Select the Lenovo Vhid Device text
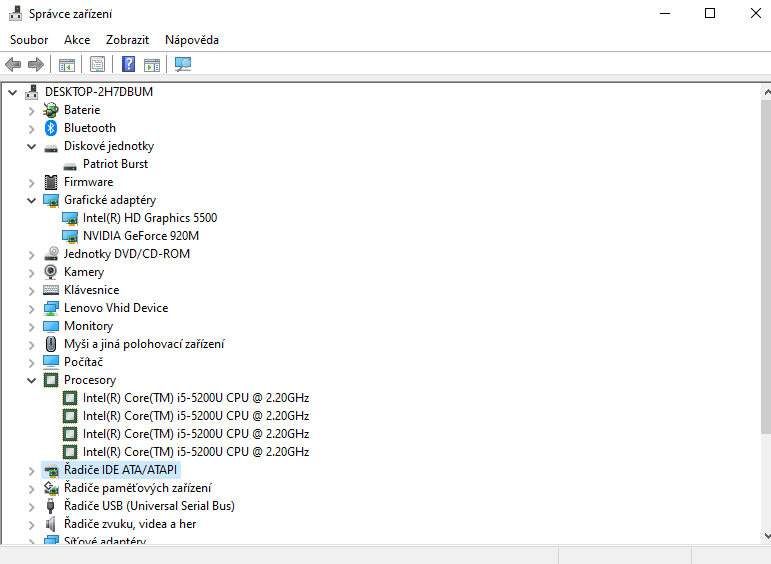771x564 pixels. click(116, 308)
